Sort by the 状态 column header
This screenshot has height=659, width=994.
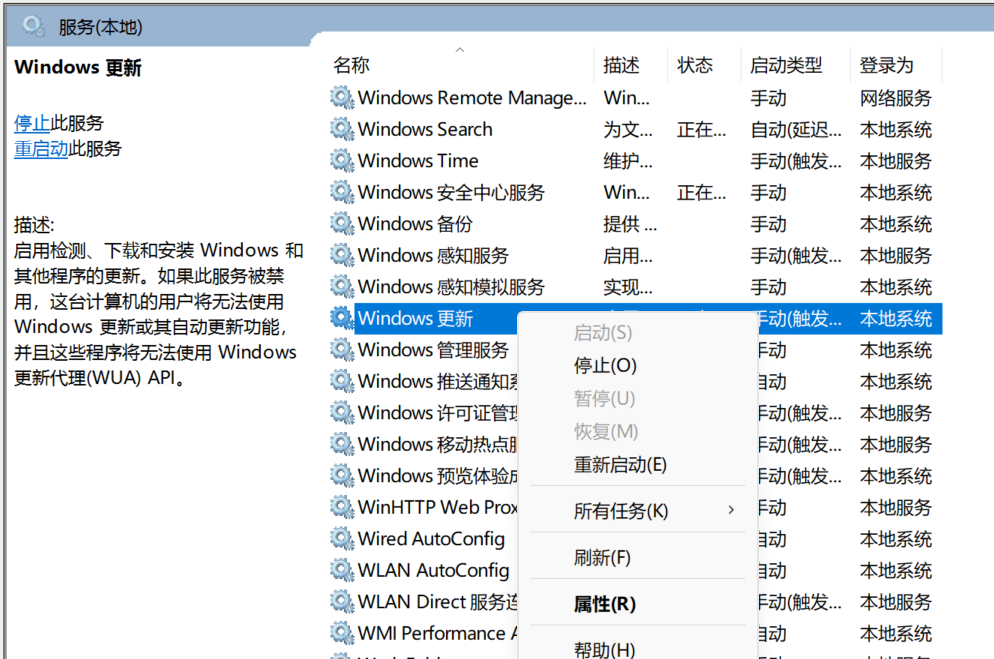tap(695, 65)
